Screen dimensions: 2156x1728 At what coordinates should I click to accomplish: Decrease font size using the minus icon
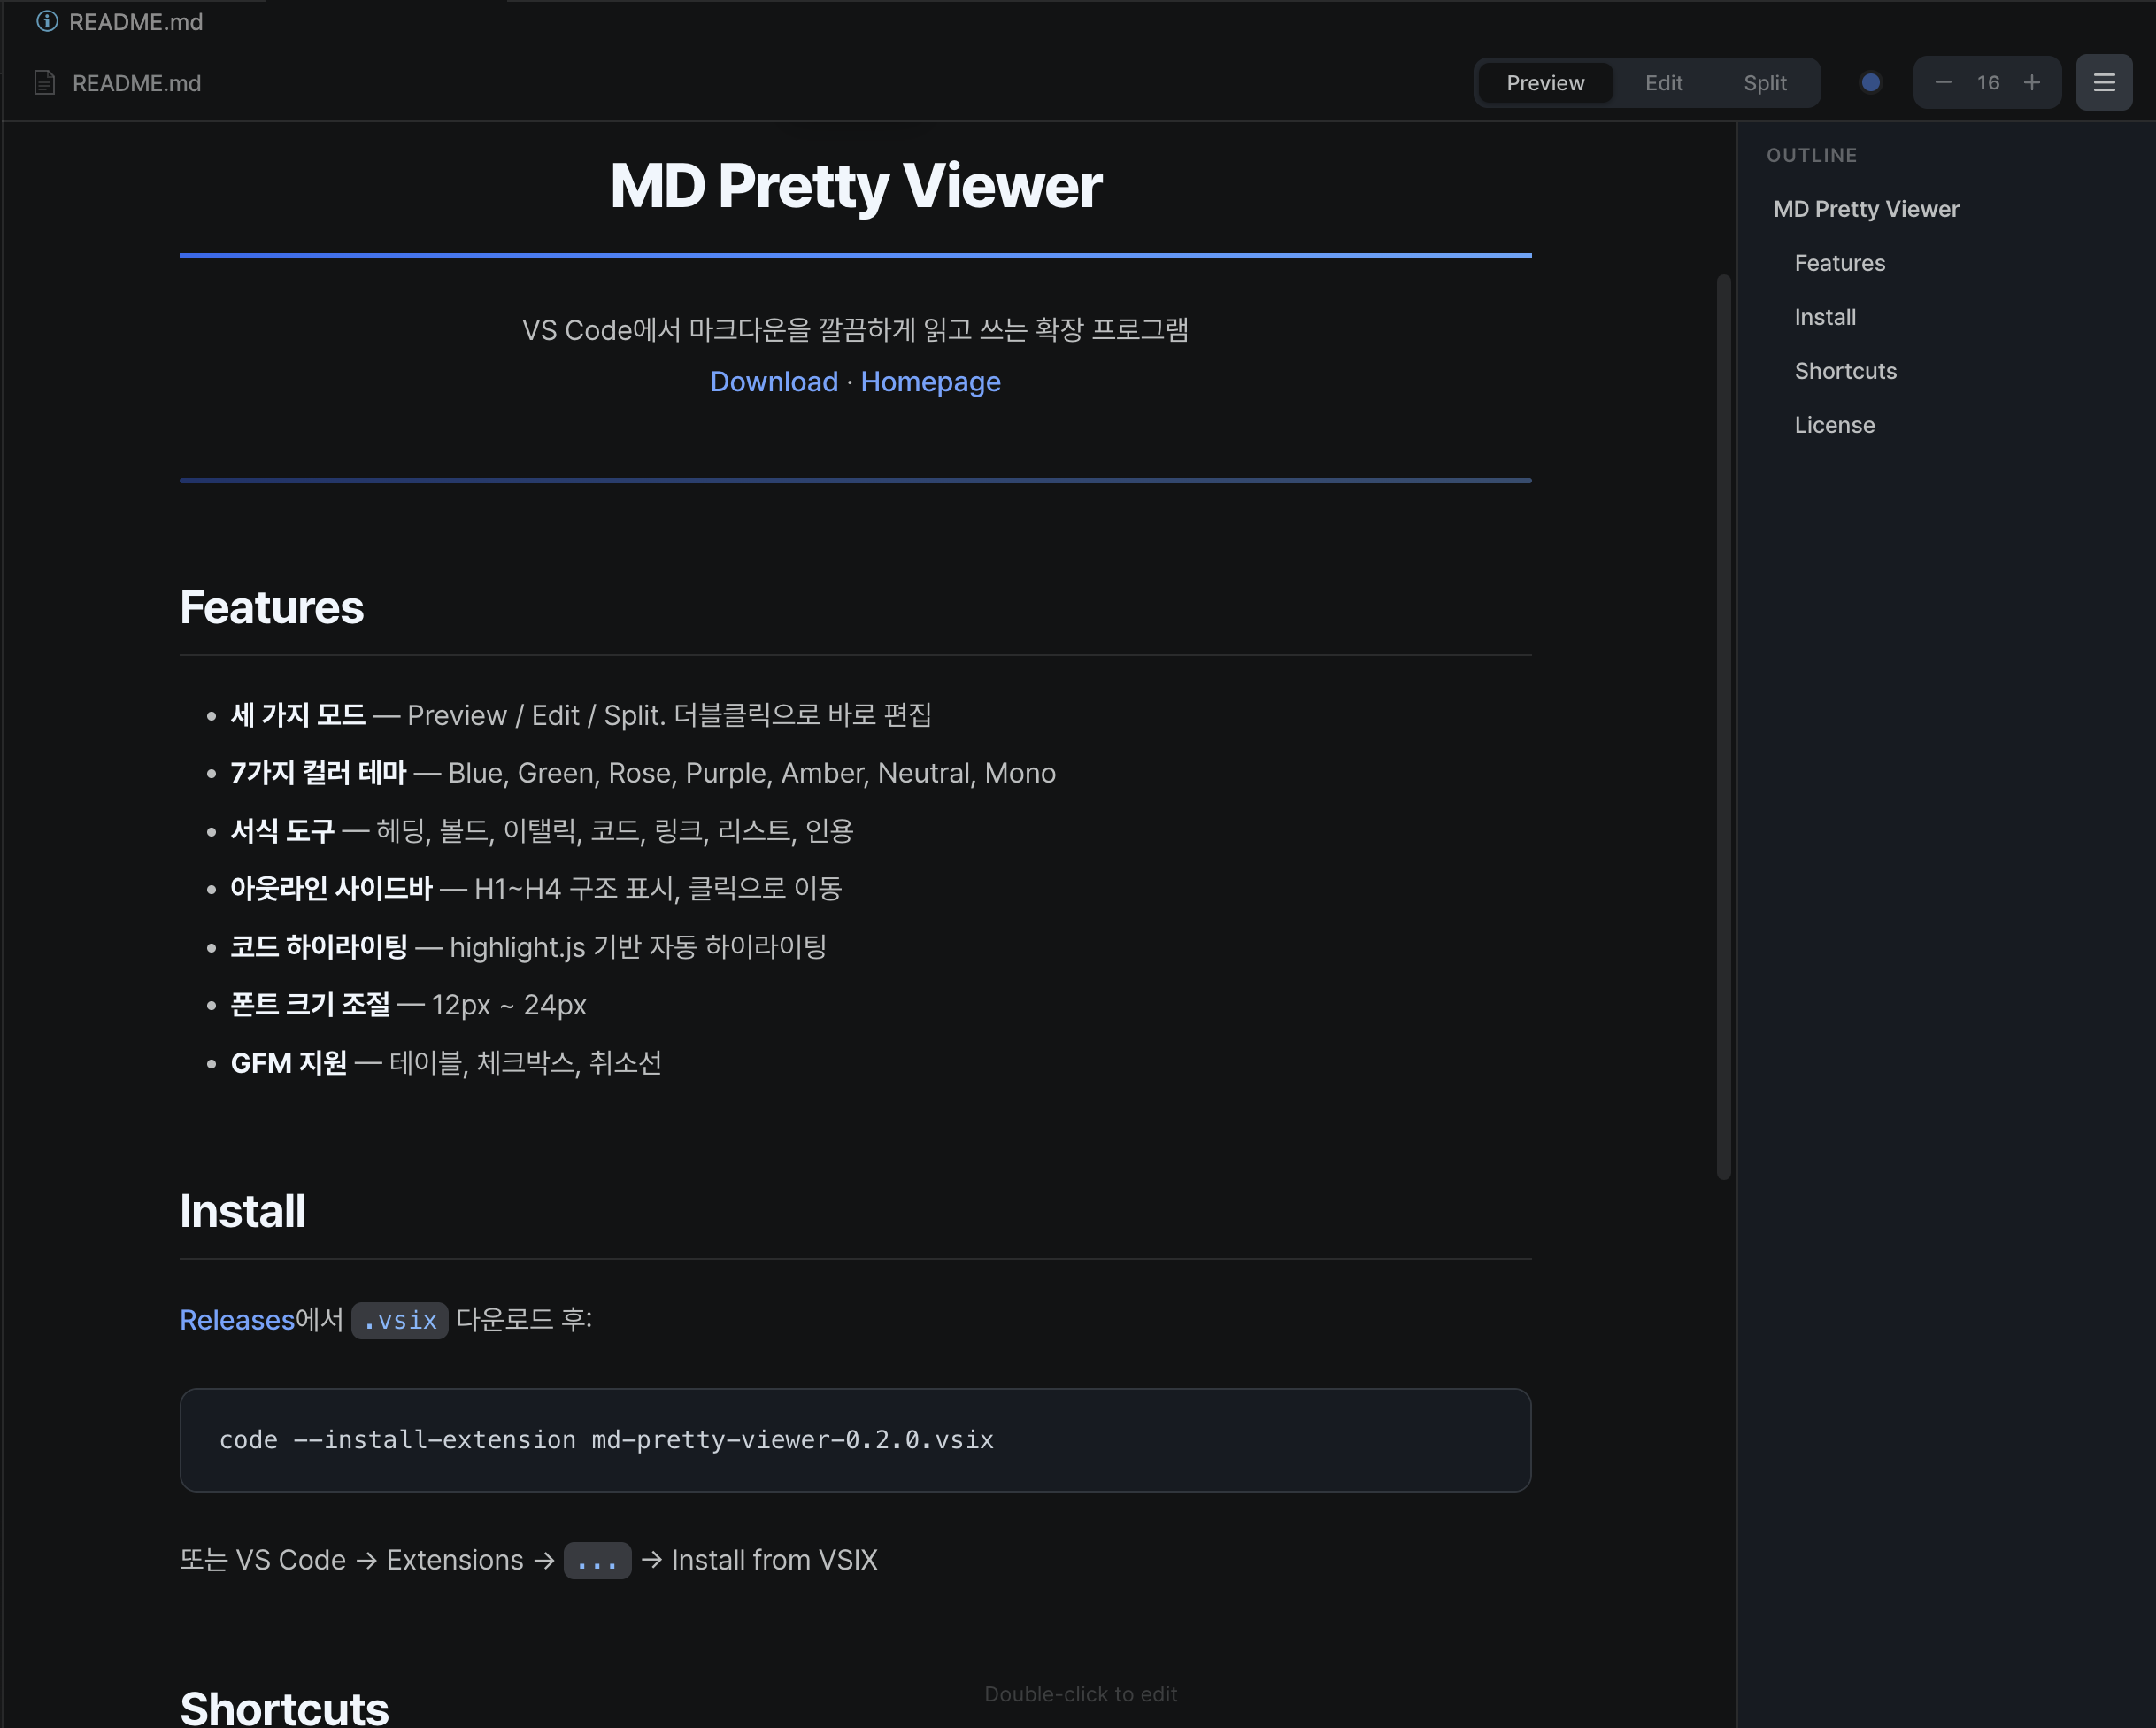point(1942,82)
